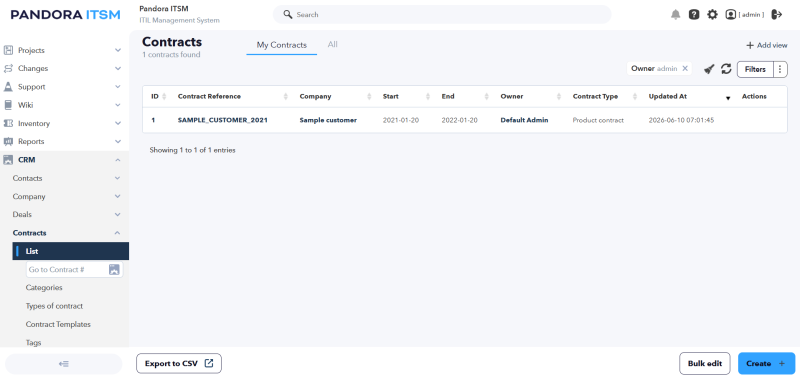Click the 2021-01-20 start date cell
The image size is (800, 377).
tap(401, 120)
